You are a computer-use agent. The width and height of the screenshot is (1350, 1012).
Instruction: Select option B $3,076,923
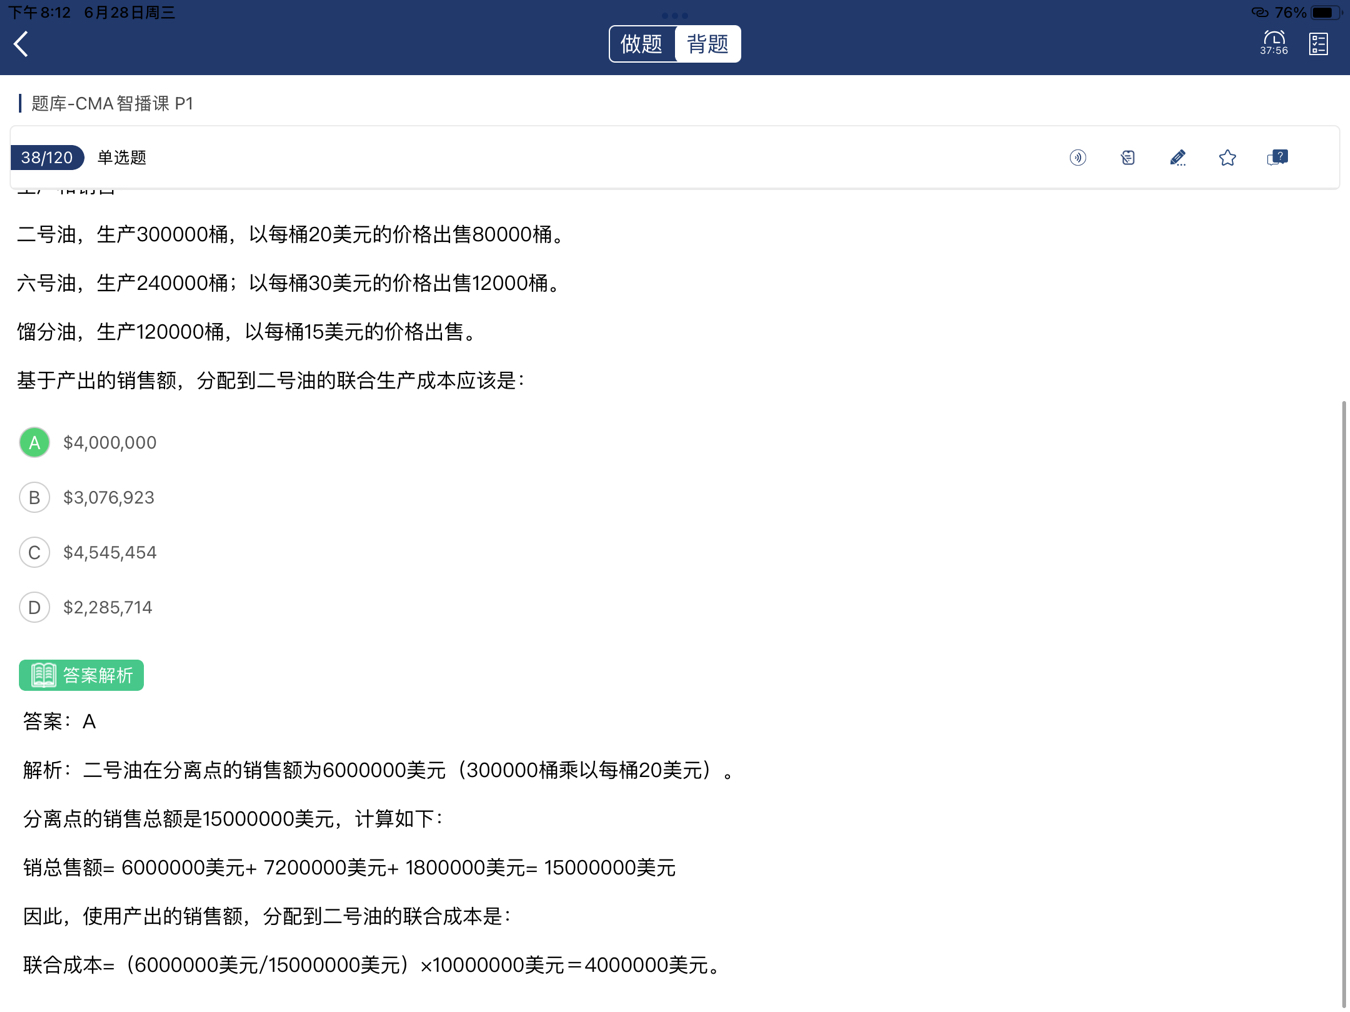(35, 497)
